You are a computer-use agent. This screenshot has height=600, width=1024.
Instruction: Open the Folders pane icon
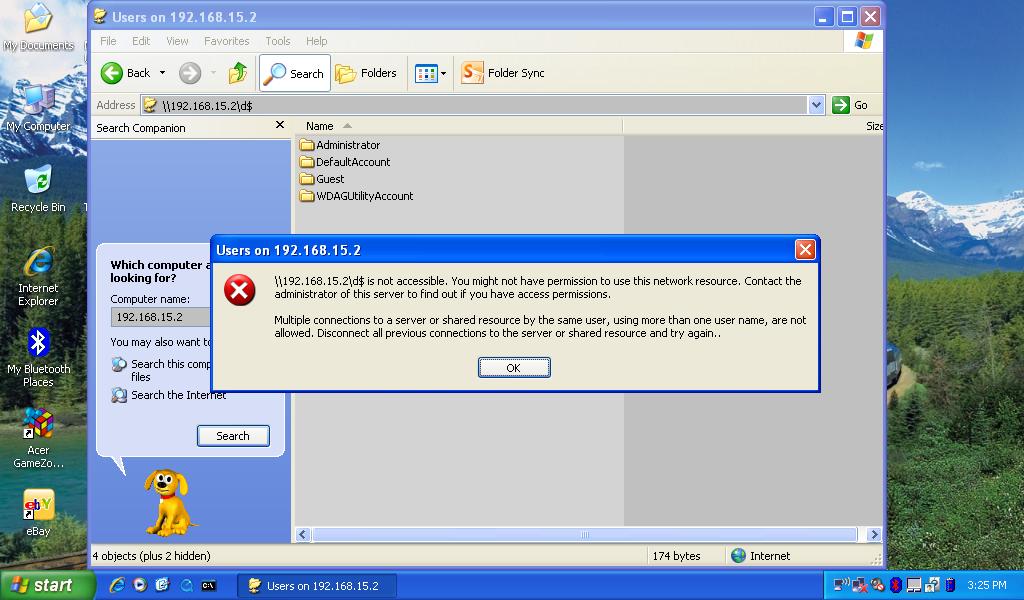point(367,72)
